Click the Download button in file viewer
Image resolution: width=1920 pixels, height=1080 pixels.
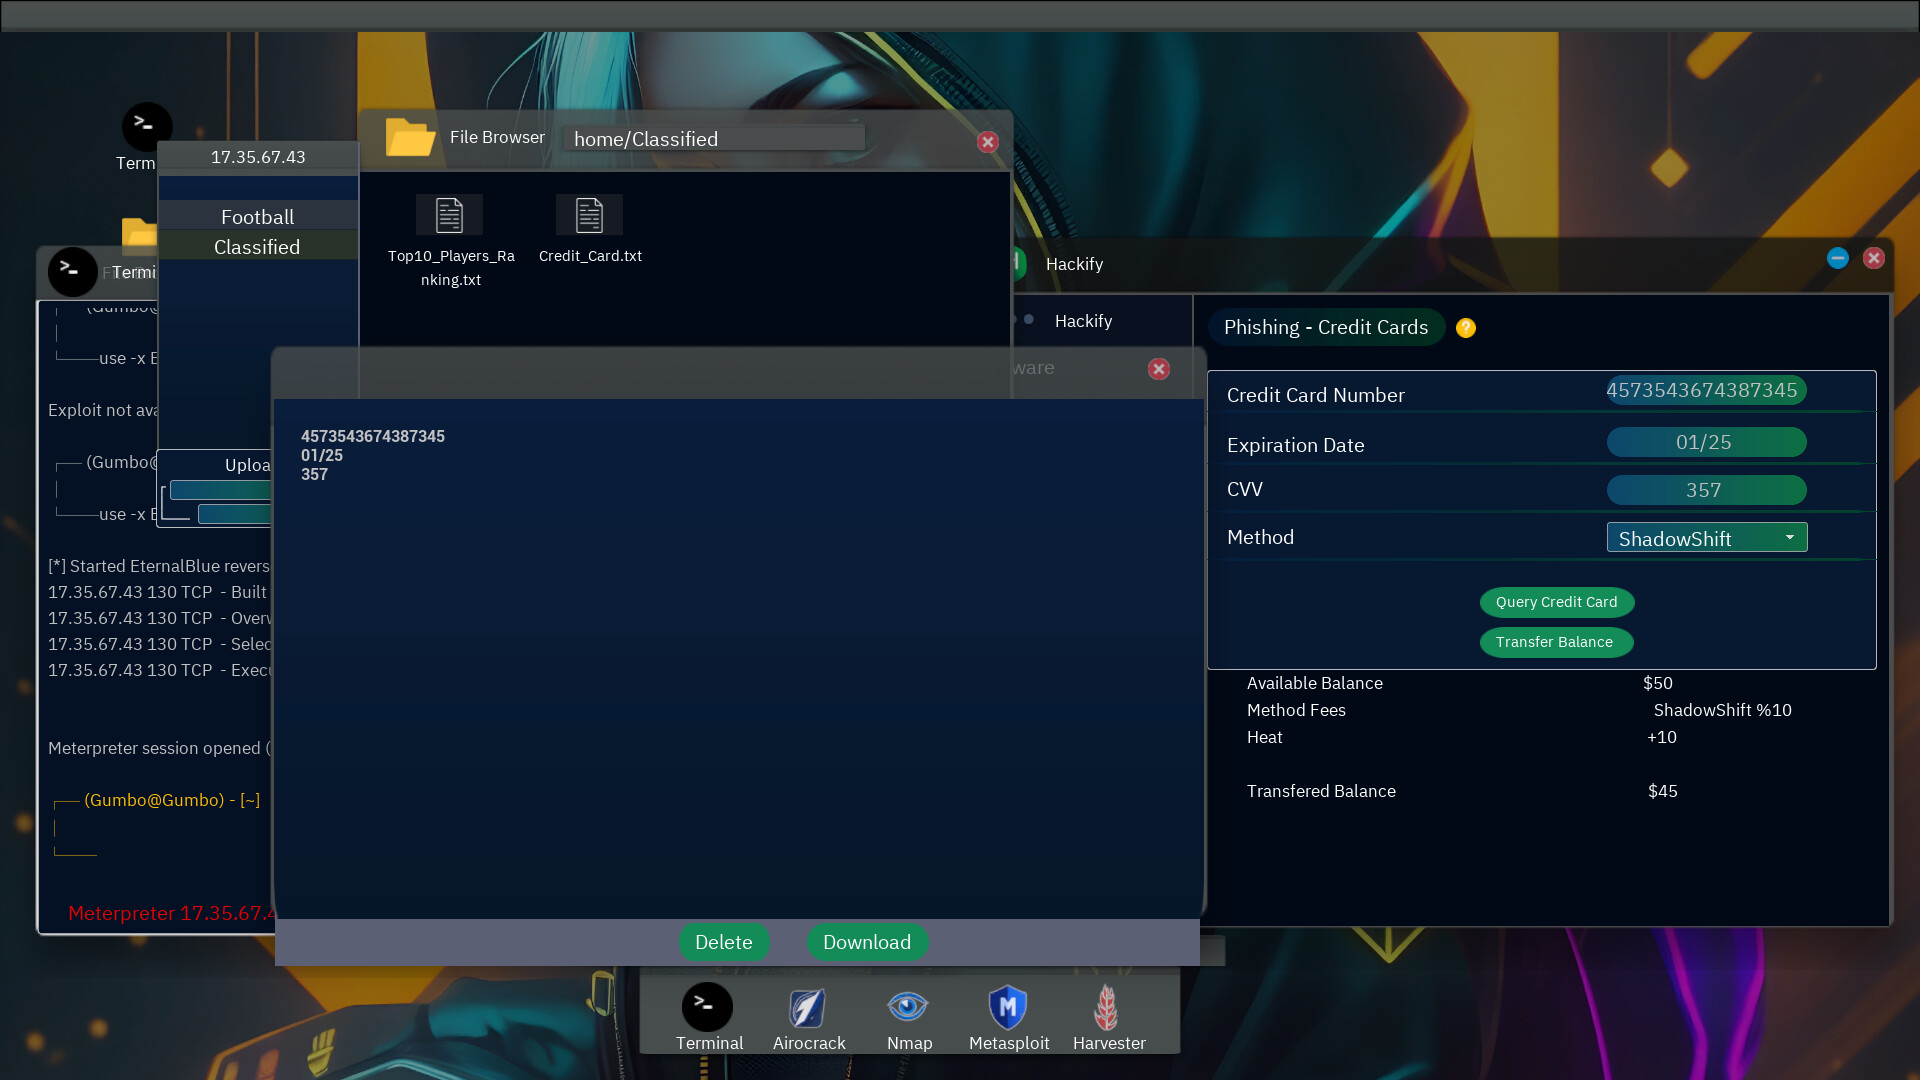click(866, 942)
